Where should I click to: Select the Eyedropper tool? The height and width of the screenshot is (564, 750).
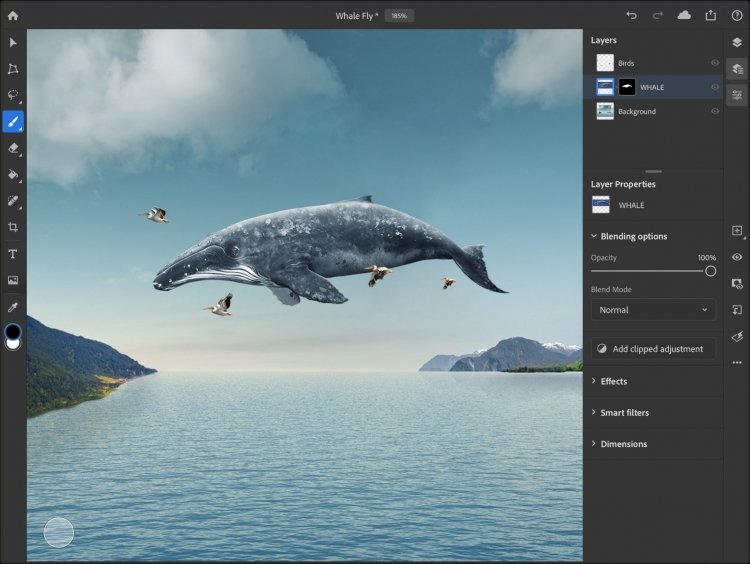[13, 307]
